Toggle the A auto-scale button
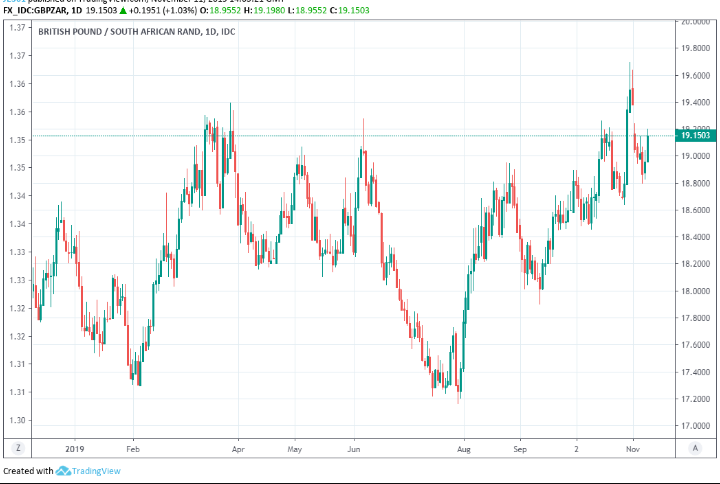This screenshot has height=484, width=720. point(695,448)
